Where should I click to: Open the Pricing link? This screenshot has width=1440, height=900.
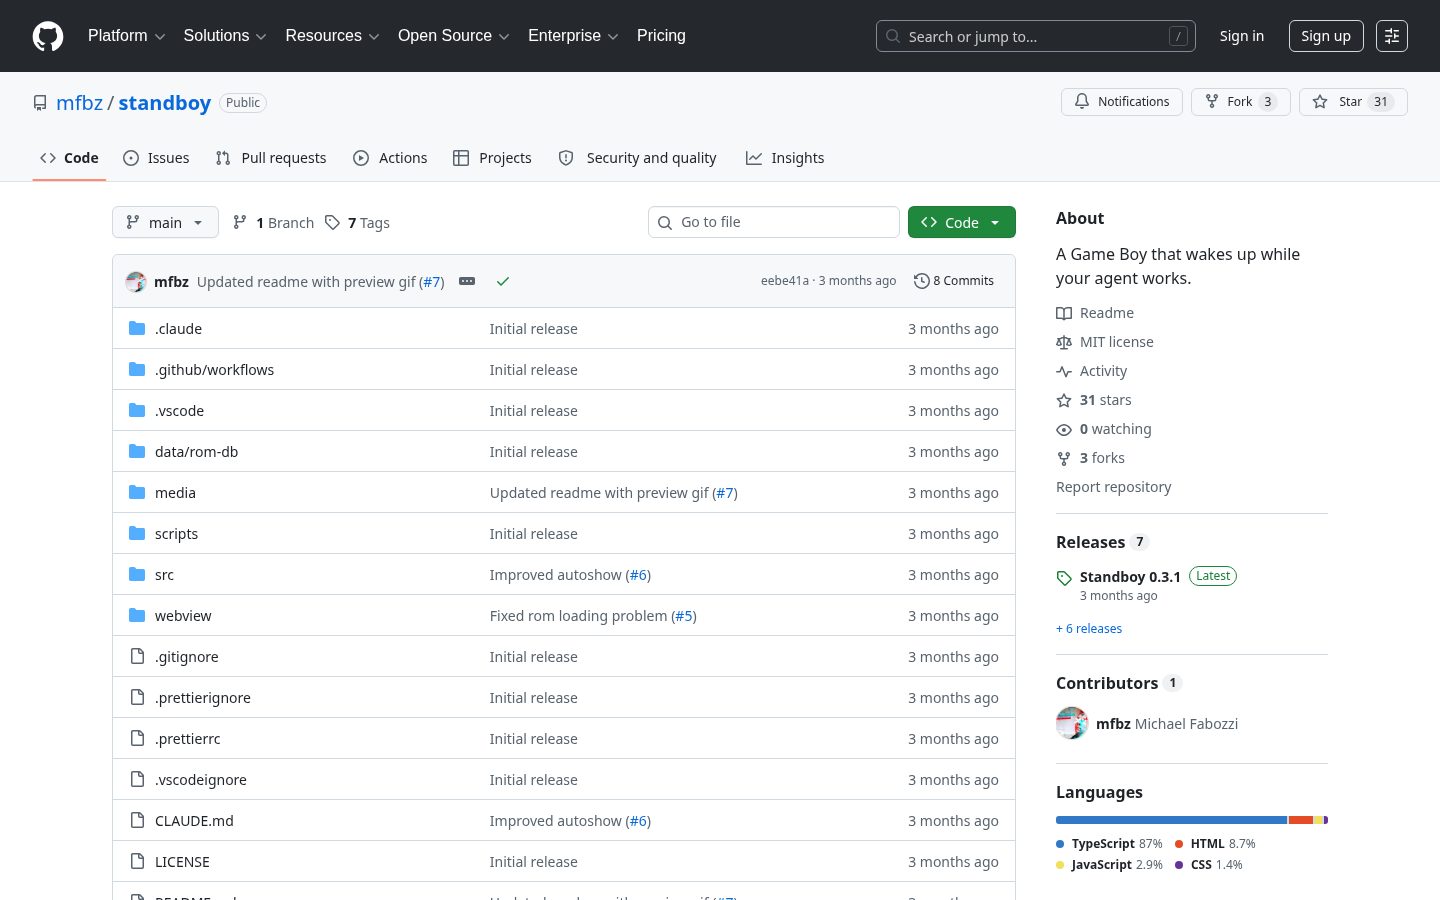click(x=661, y=36)
